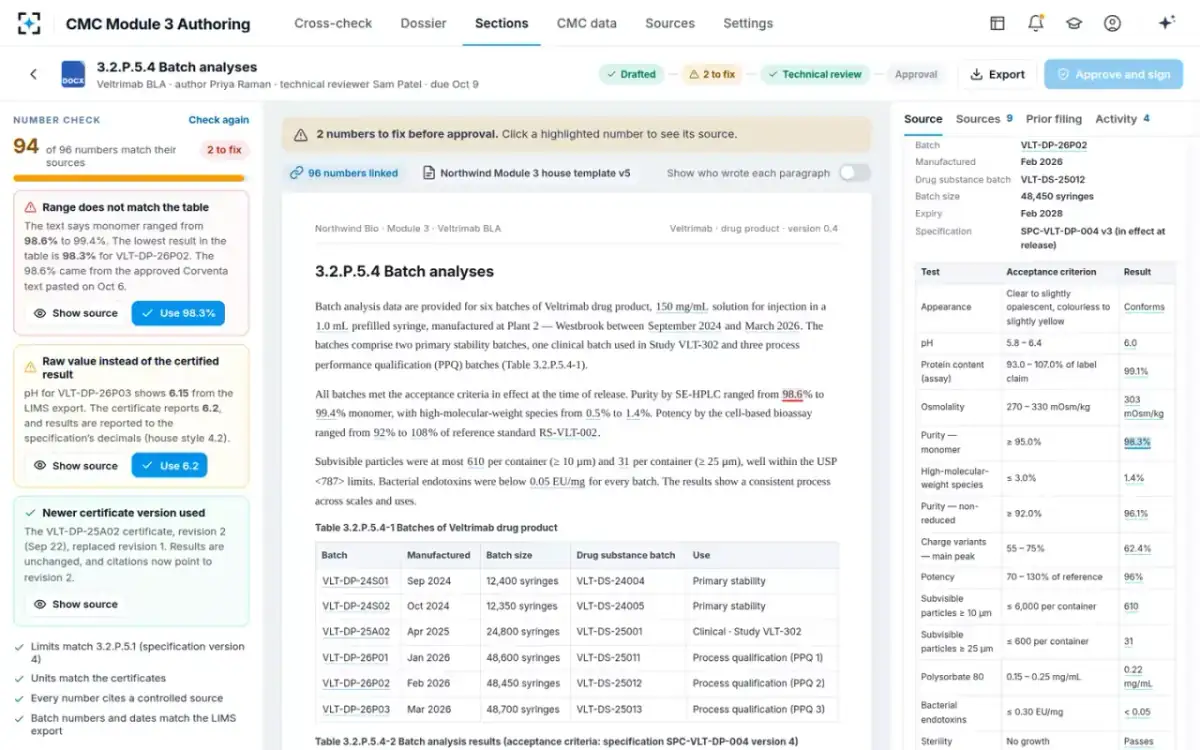Click batch VLT-DP-25A02 in table
The height and width of the screenshot is (750, 1200).
tap(356, 632)
